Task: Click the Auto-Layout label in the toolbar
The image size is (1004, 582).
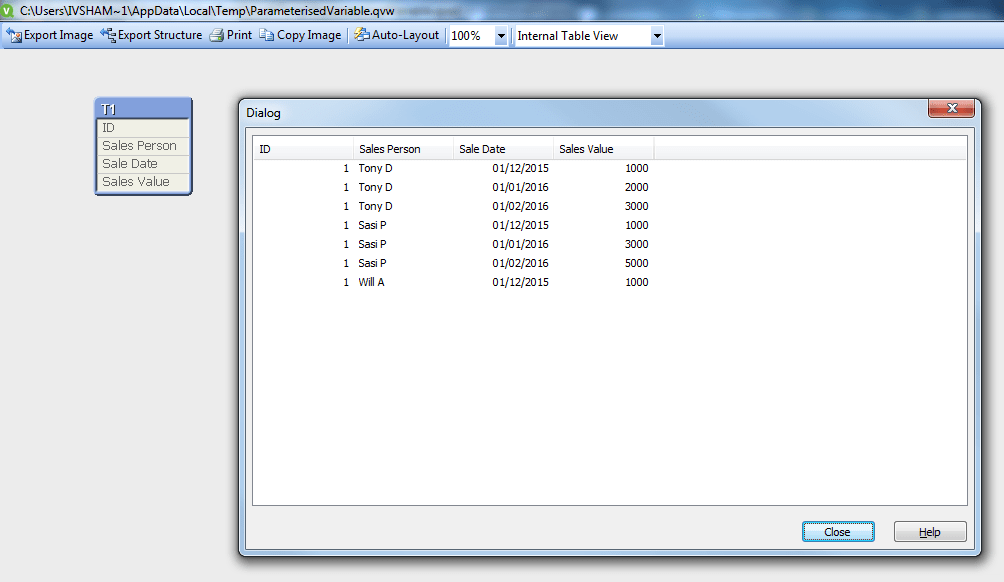Action: 405,35
